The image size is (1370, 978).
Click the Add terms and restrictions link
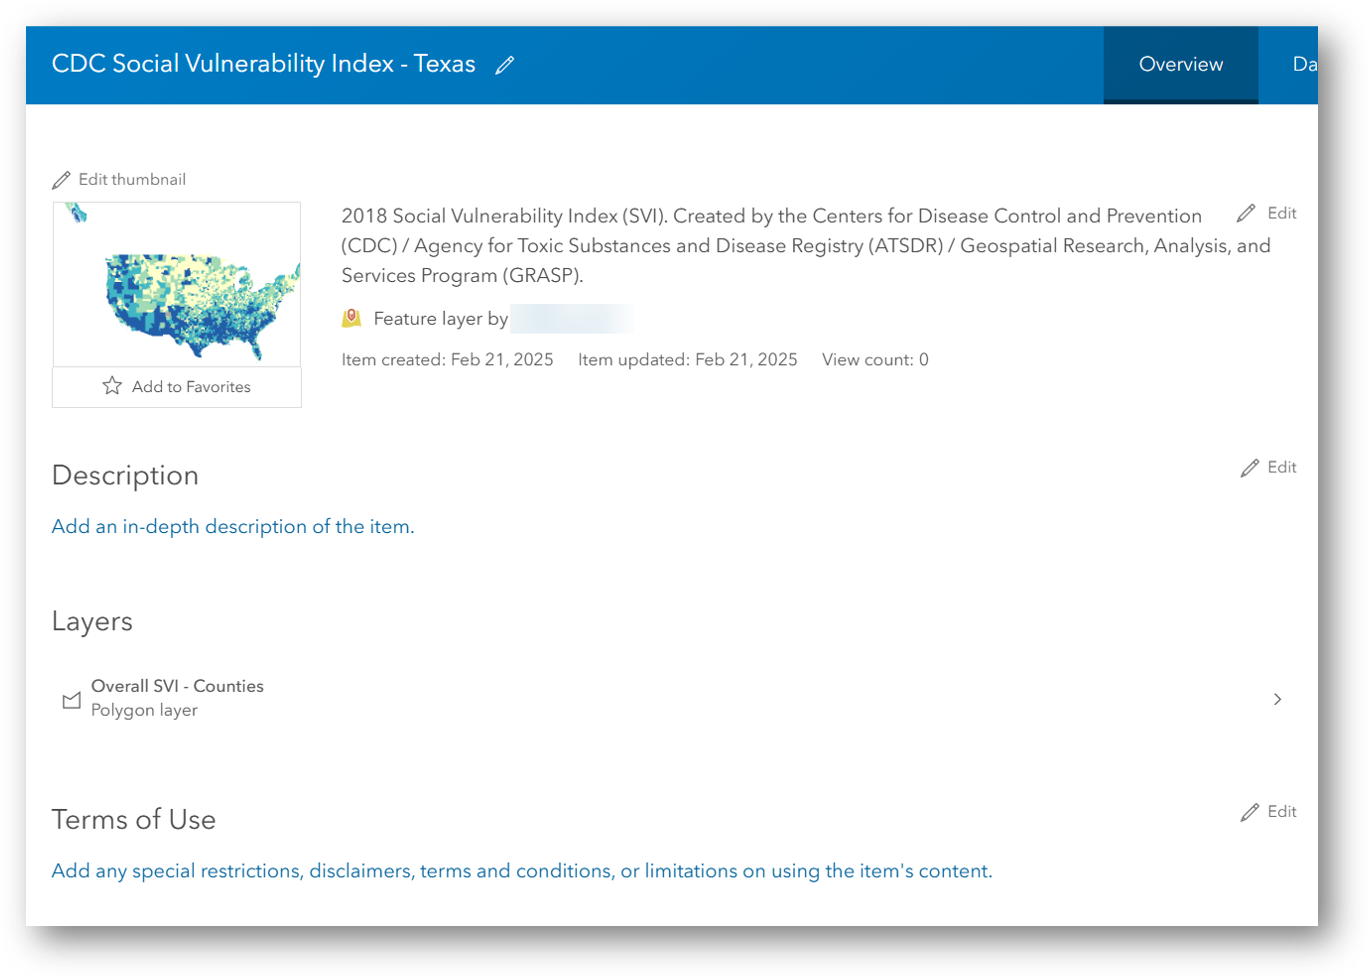pyautogui.click(x=521, y=871)
